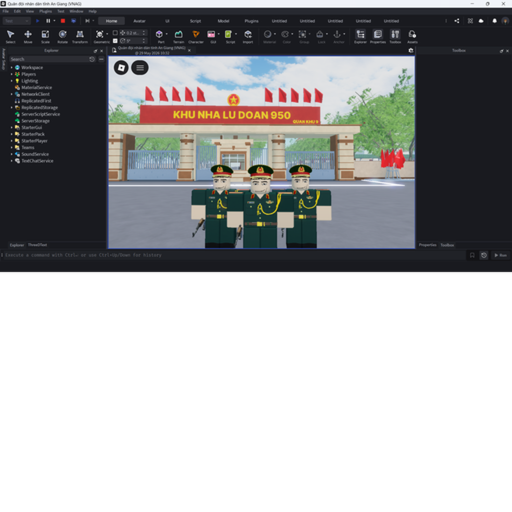Toggle the rotate snapping checkbox
The image size is (512, 512).
pyautogui.click(x=115, y=41)
